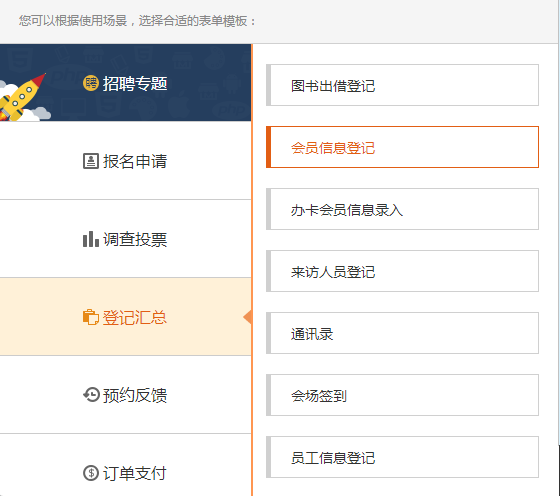Open the 通讯录 template
The width and height of the screenshot is (560, 496).
[402, 333]
